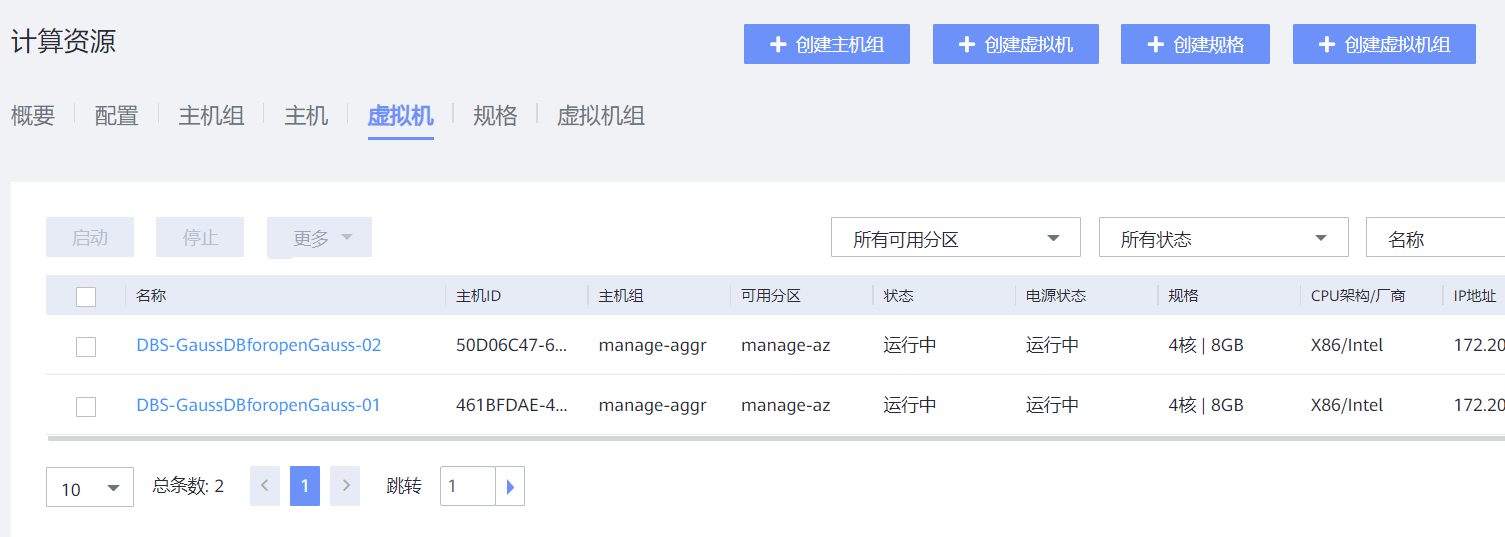Viewport: 1505px width, 537px height.
Task: Check the DBS-GaussDBforopenGauss-02 row checkbox
Action: point(86,346)
